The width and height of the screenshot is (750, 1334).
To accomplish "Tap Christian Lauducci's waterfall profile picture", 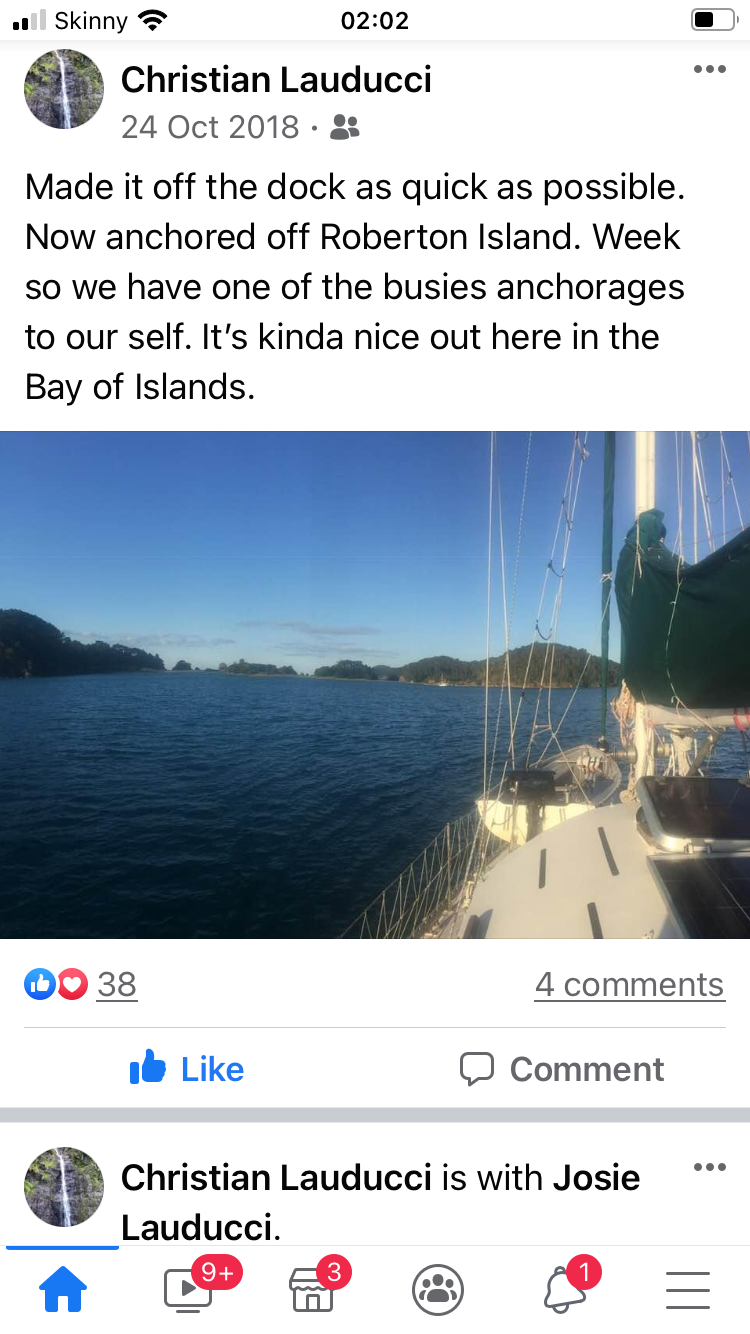I will pos(64,89).
